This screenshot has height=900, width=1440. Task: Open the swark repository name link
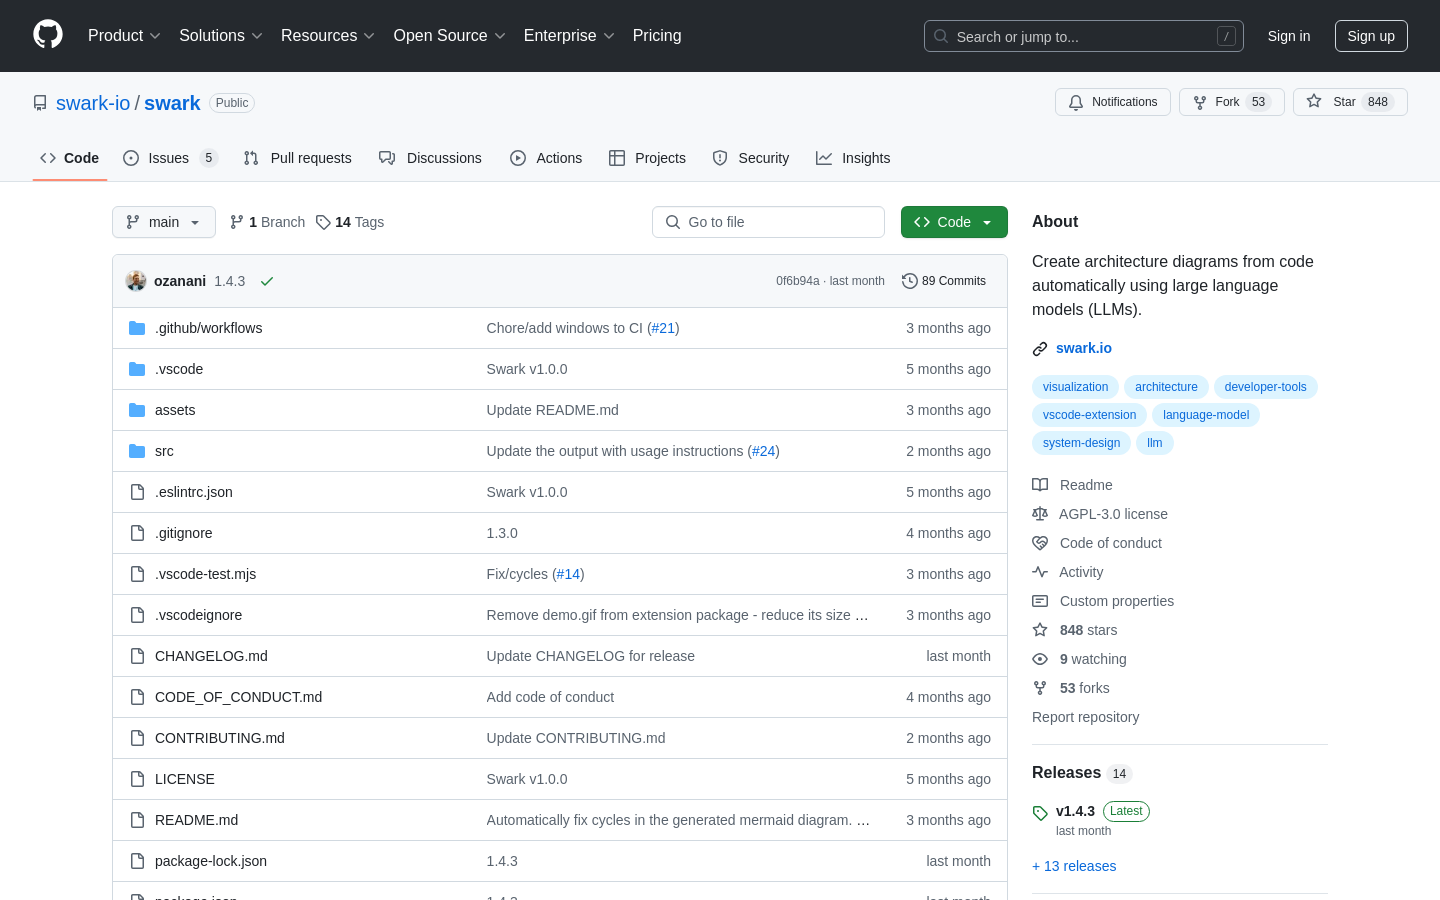click(172, 103)
